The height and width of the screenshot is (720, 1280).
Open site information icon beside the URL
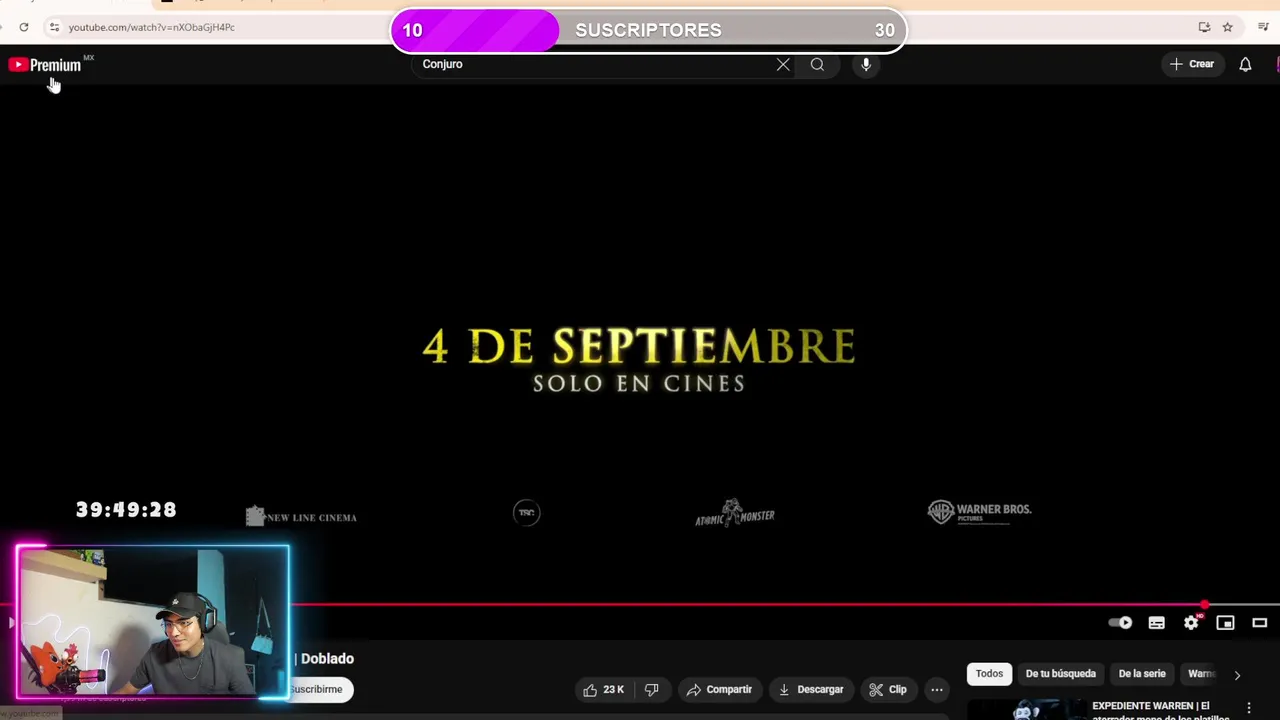click(x=54, y=27)
